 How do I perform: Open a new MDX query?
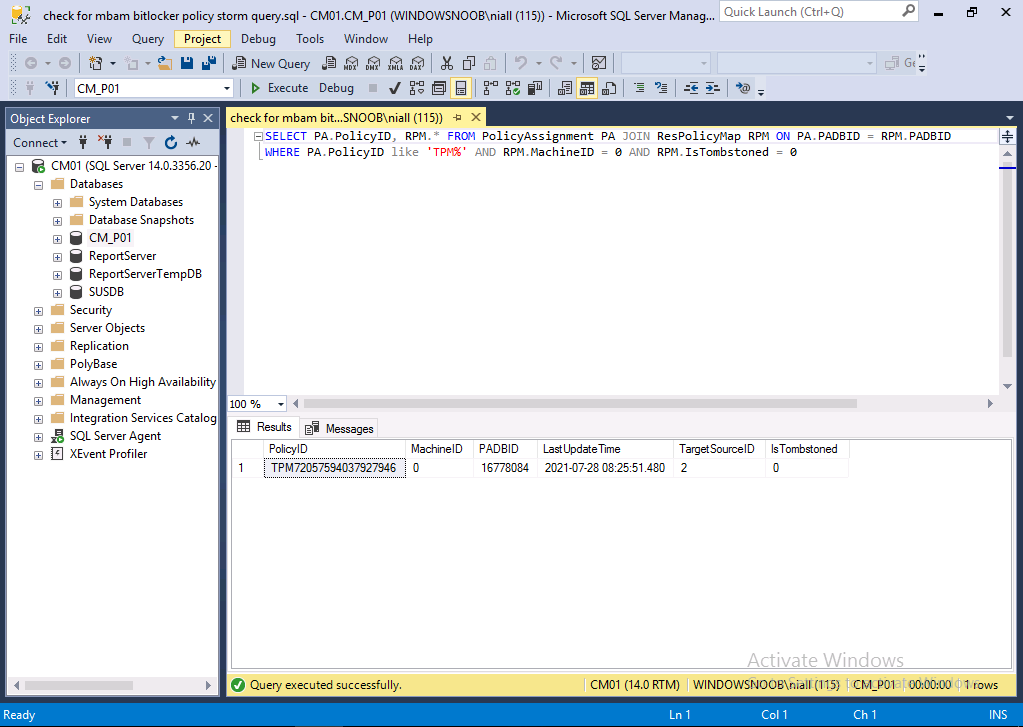351,63
